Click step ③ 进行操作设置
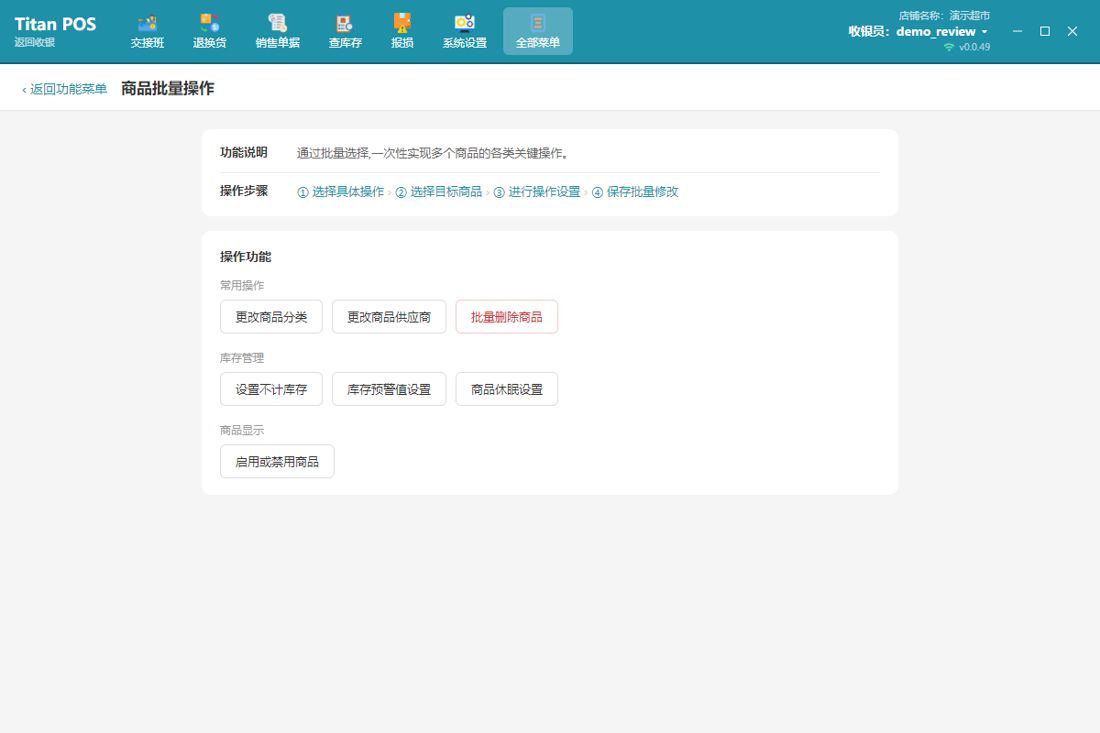The height and width of the screenshot is (733, 1100). point(537,191)
